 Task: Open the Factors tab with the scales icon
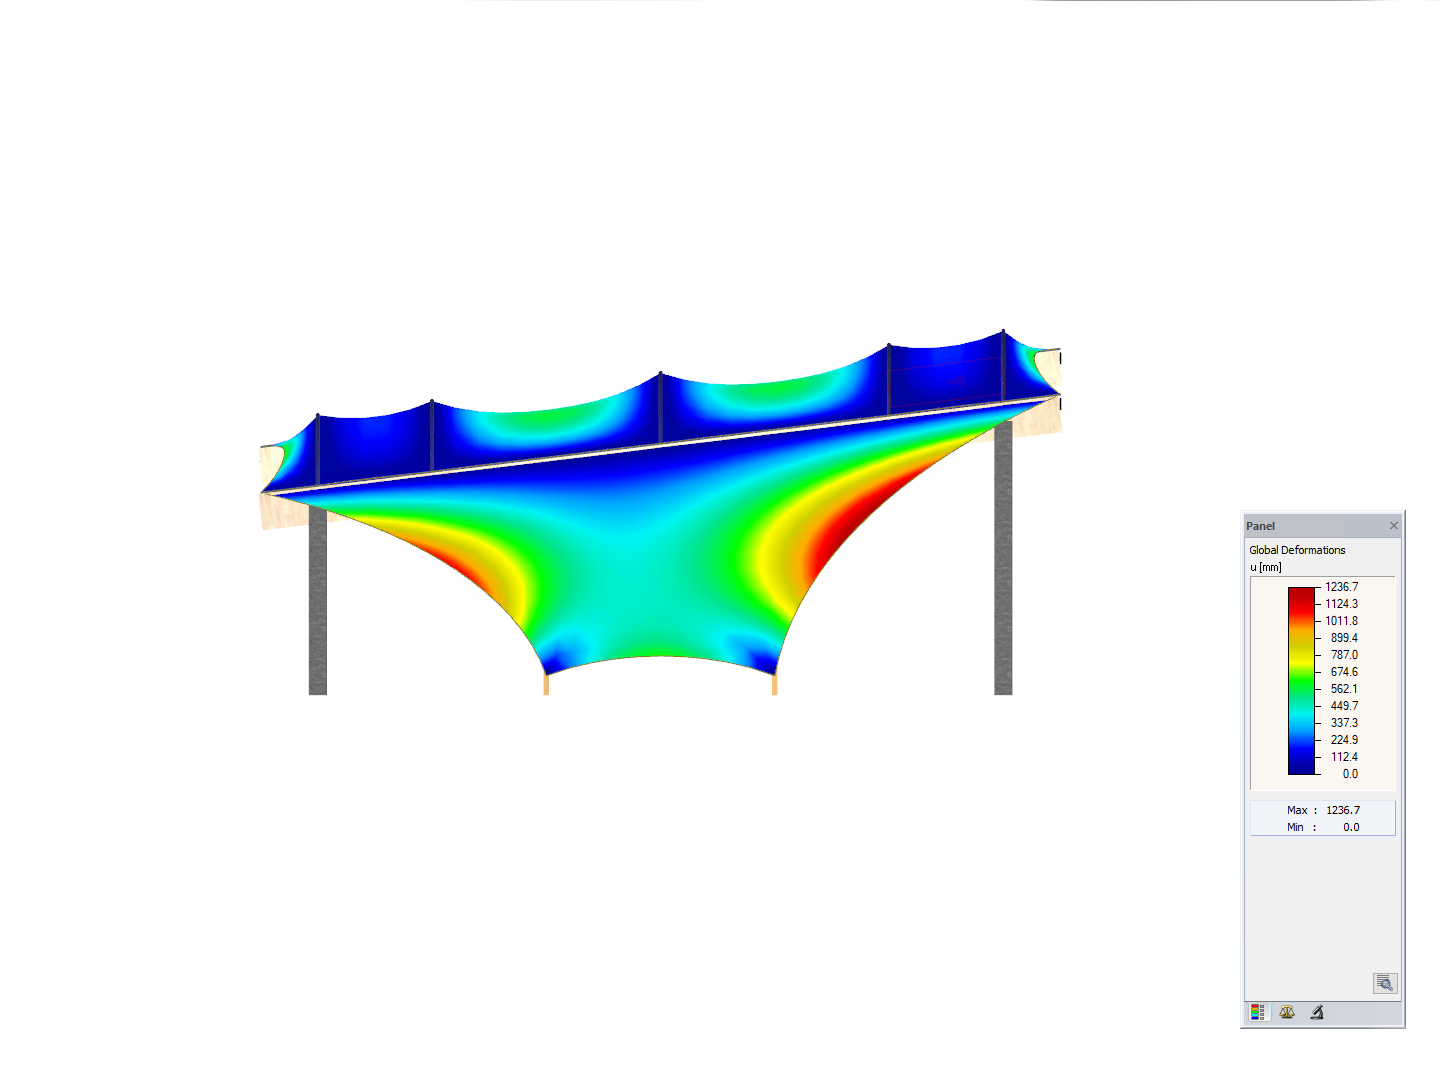pos(1287,1012)
